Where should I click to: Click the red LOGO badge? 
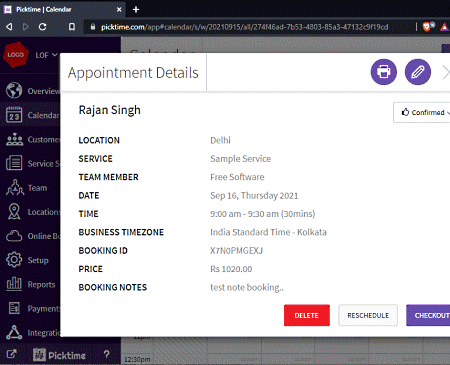coord(15,55)
